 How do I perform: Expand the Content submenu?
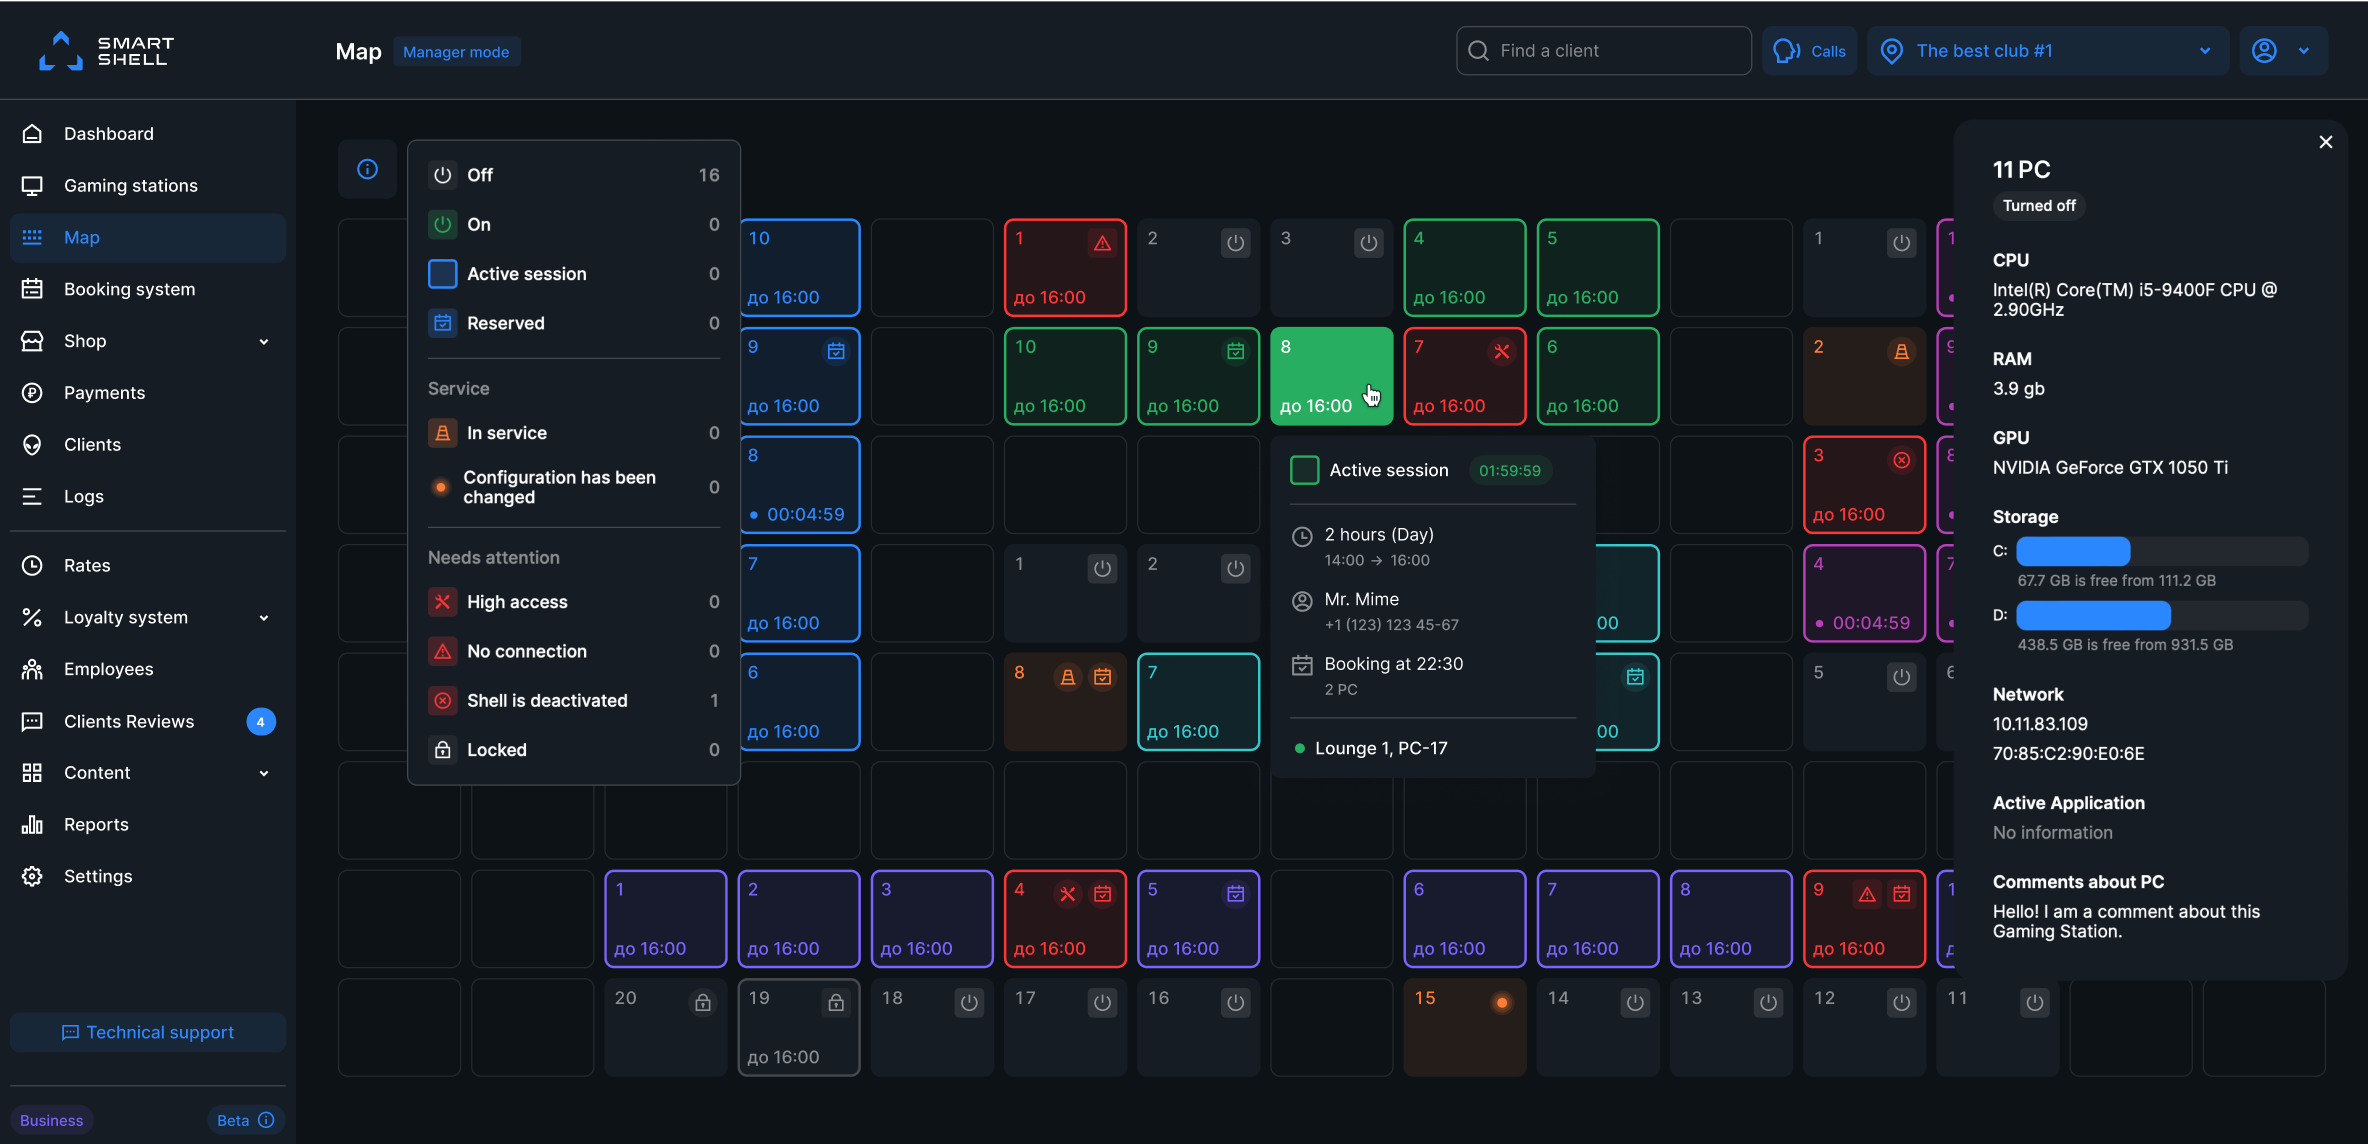tap(264, 773)
